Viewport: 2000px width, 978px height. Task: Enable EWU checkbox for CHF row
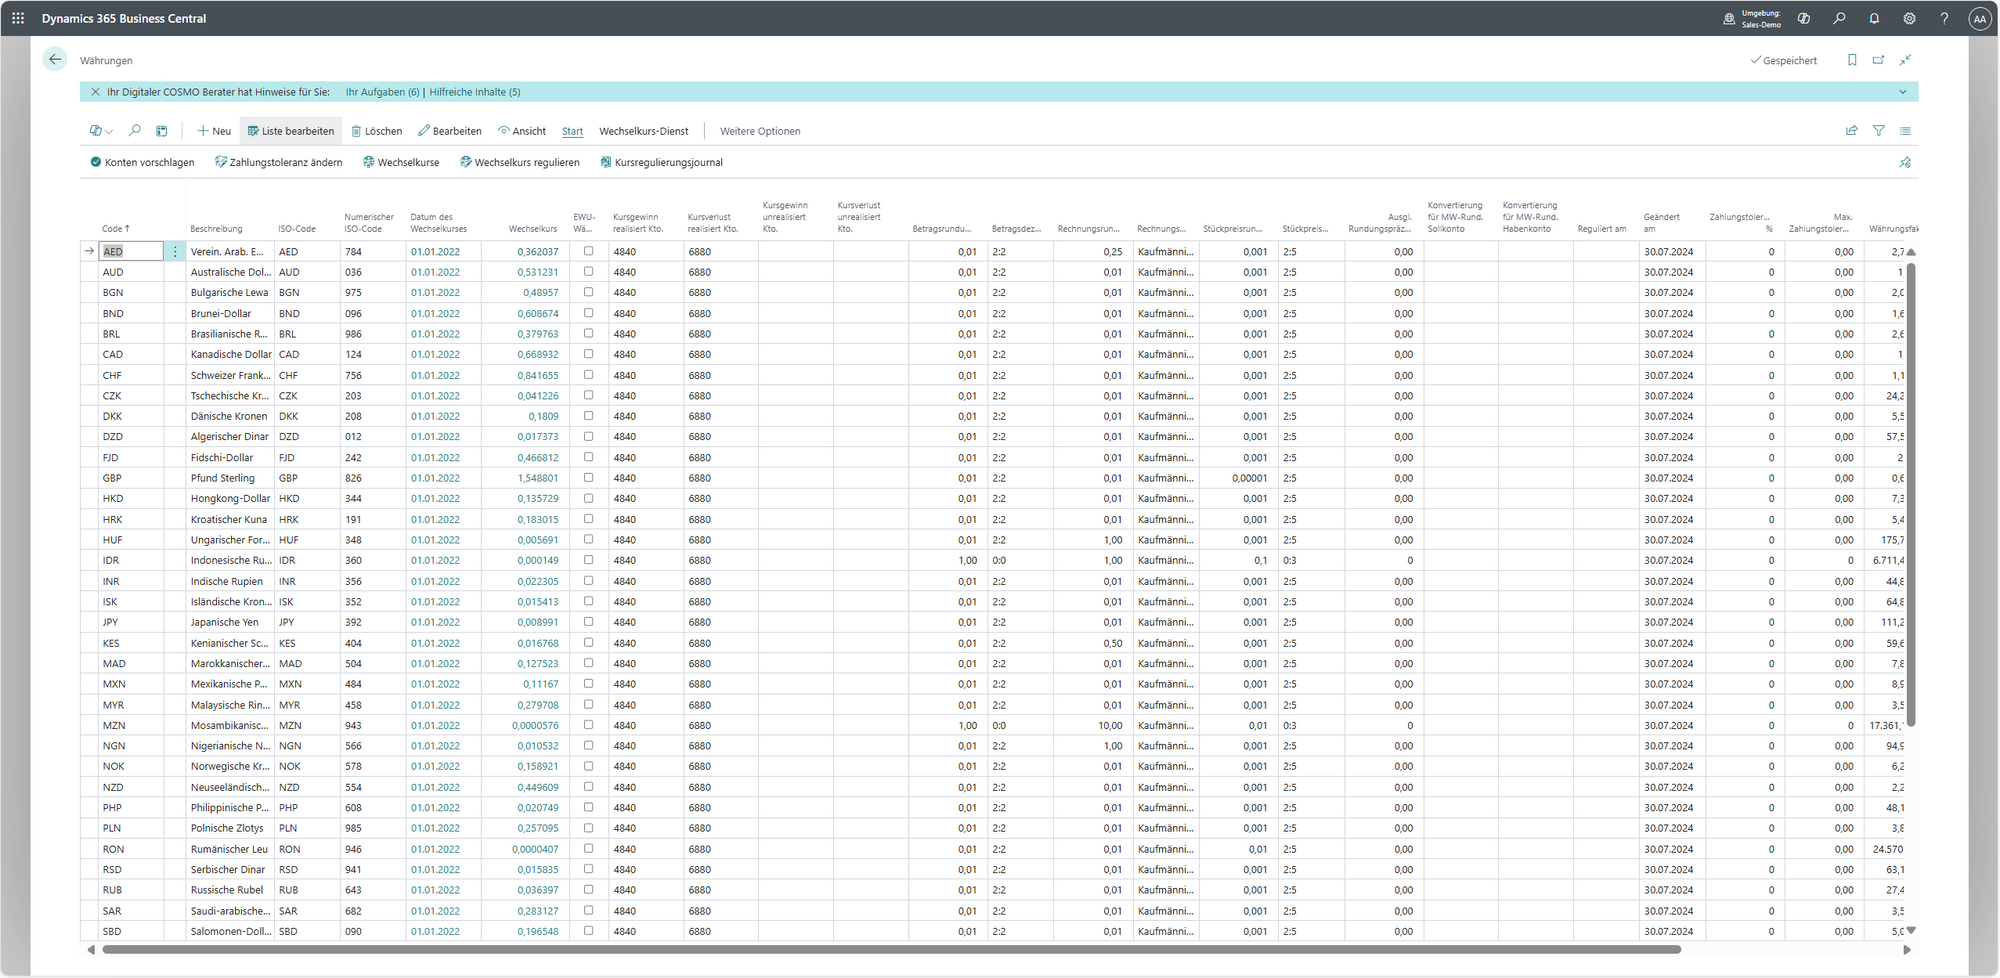(x=588, y=375)
